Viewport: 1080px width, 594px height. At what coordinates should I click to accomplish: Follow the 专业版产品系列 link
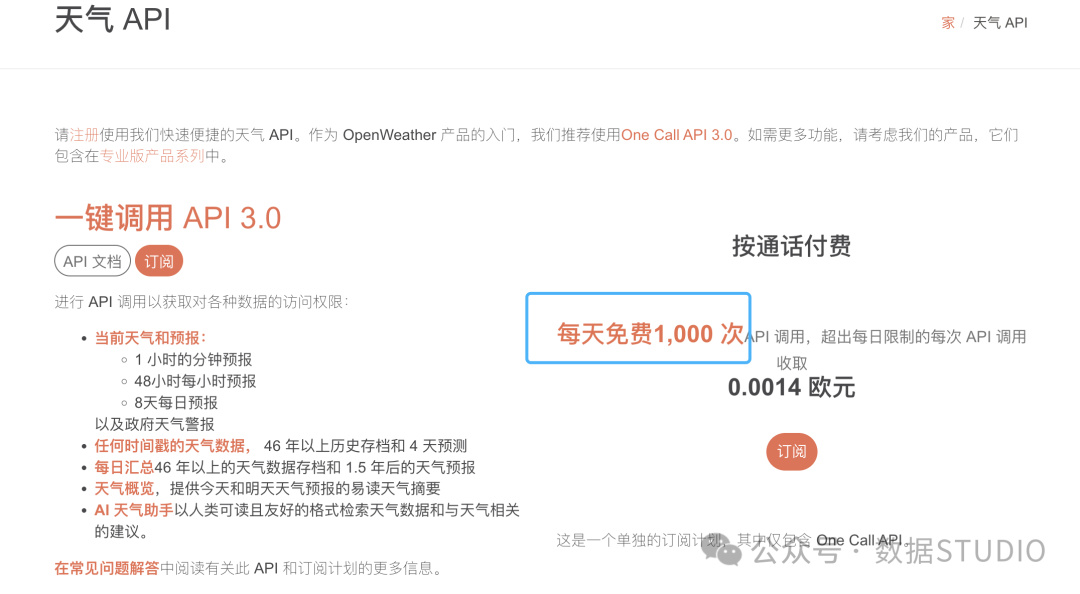pyautogui.click(x=152, y=156)
